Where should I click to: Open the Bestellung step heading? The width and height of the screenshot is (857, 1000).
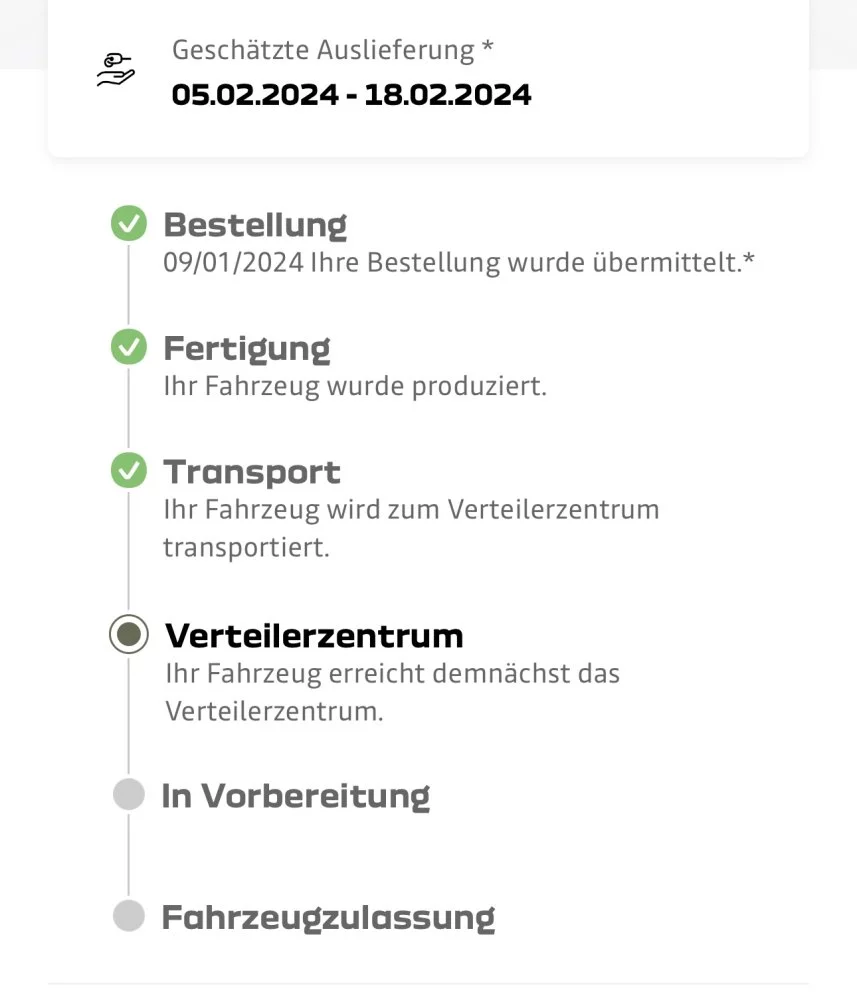255,226
